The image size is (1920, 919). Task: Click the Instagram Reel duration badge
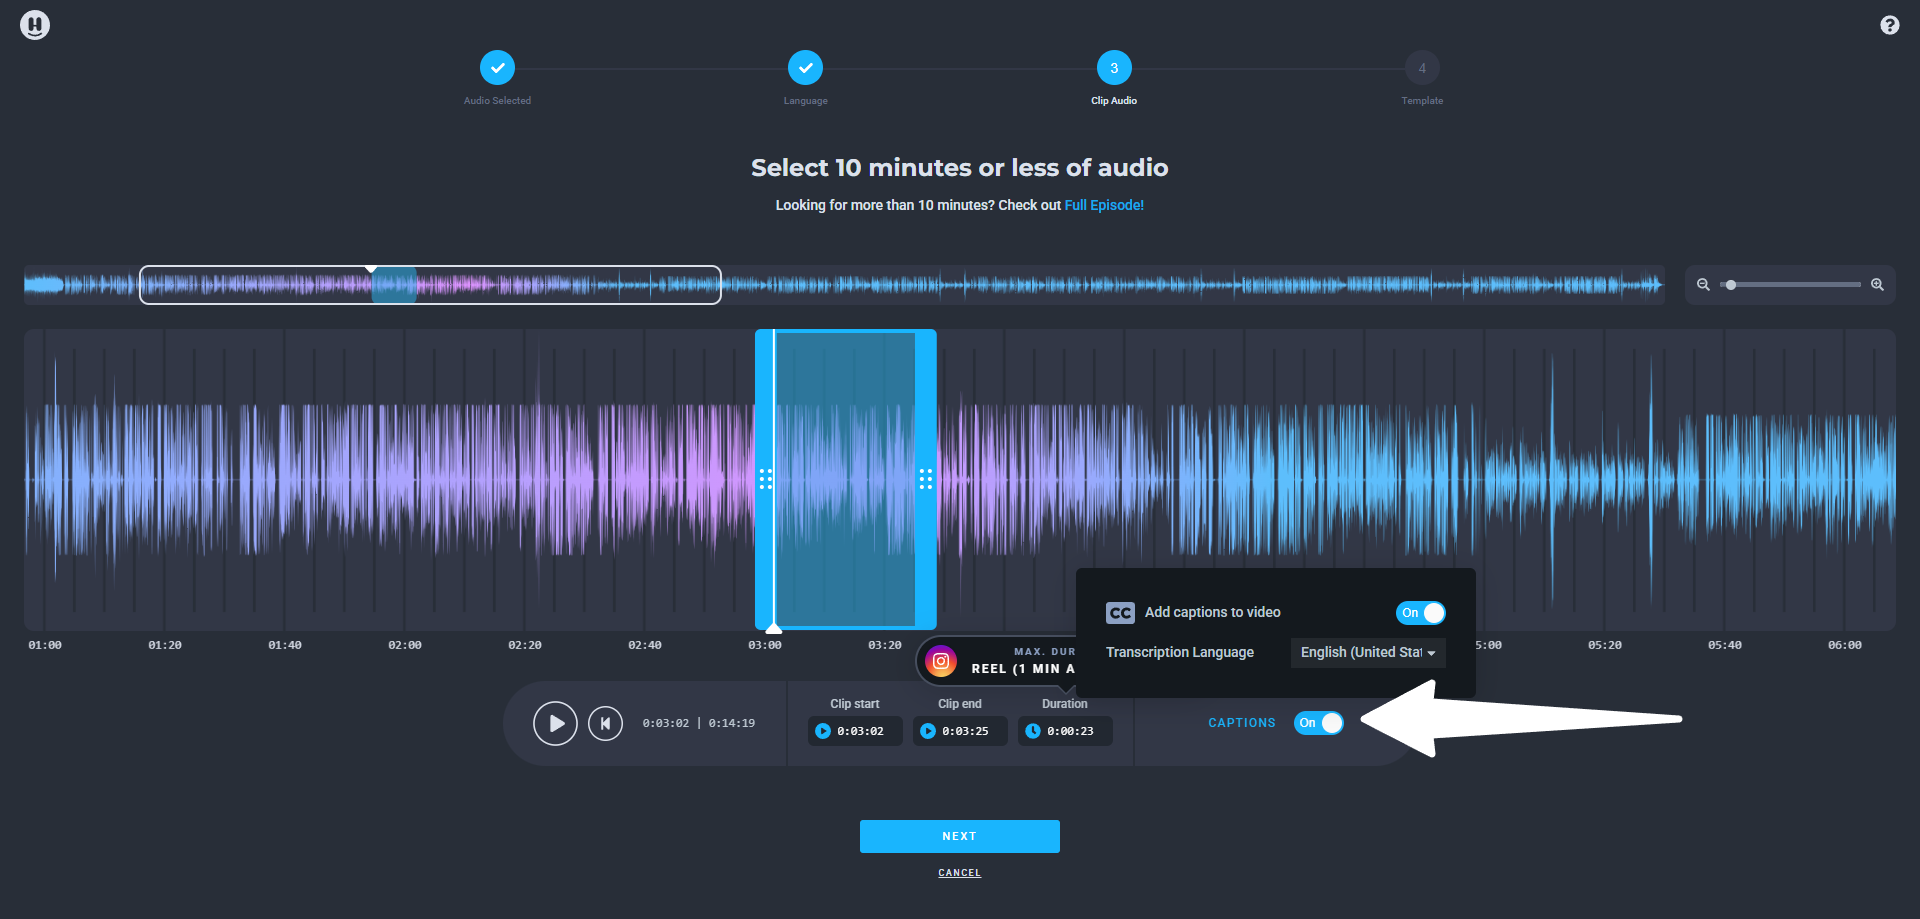[x=997, y=661]
